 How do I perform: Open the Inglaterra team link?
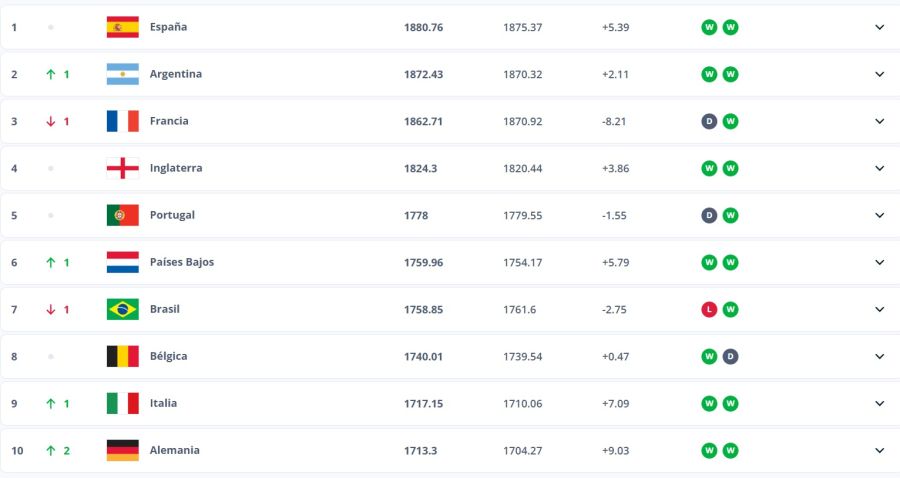point(175,168)
